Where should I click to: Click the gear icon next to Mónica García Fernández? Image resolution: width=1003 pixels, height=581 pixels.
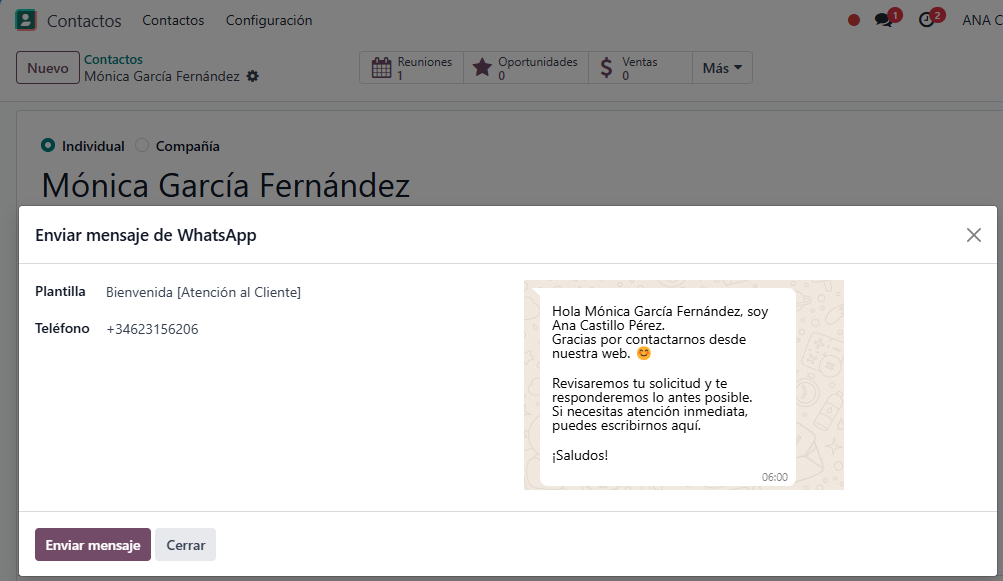coord(253,76)
